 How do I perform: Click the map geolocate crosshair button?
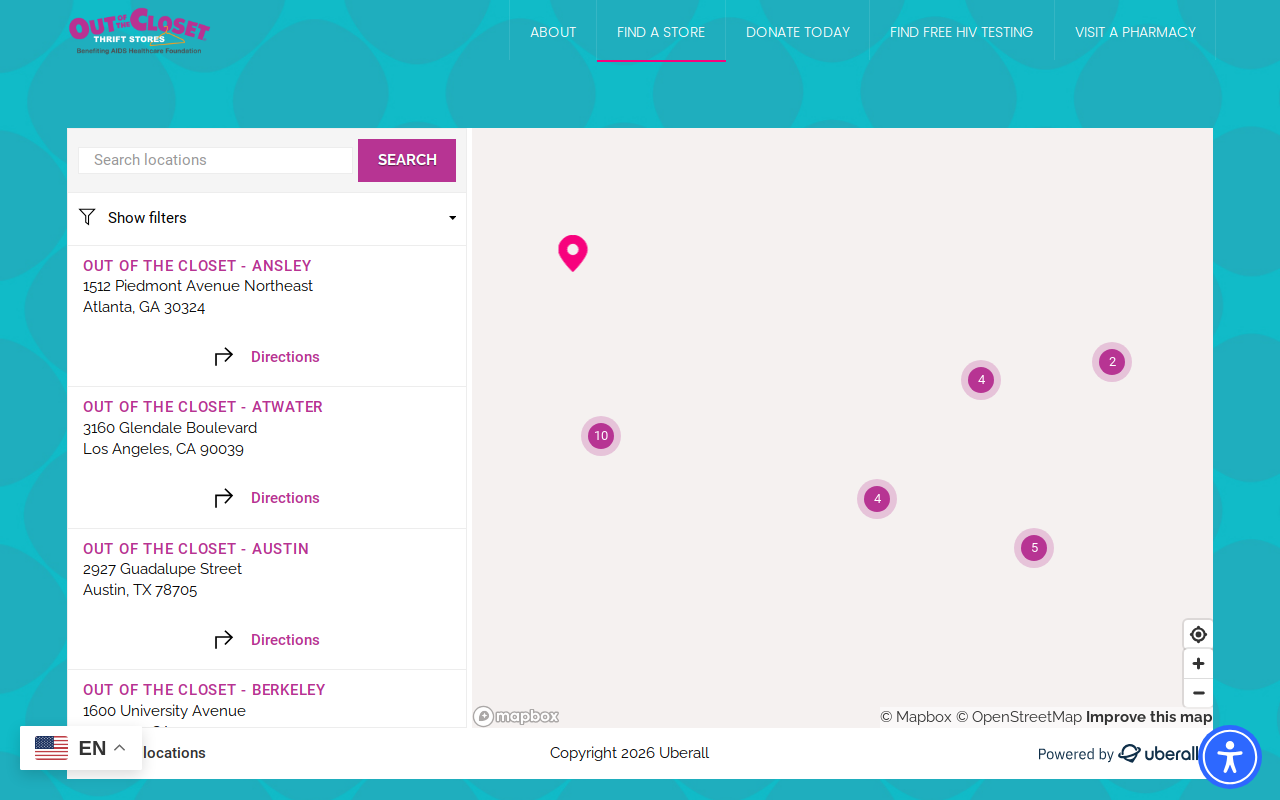tap(1198, 634)
